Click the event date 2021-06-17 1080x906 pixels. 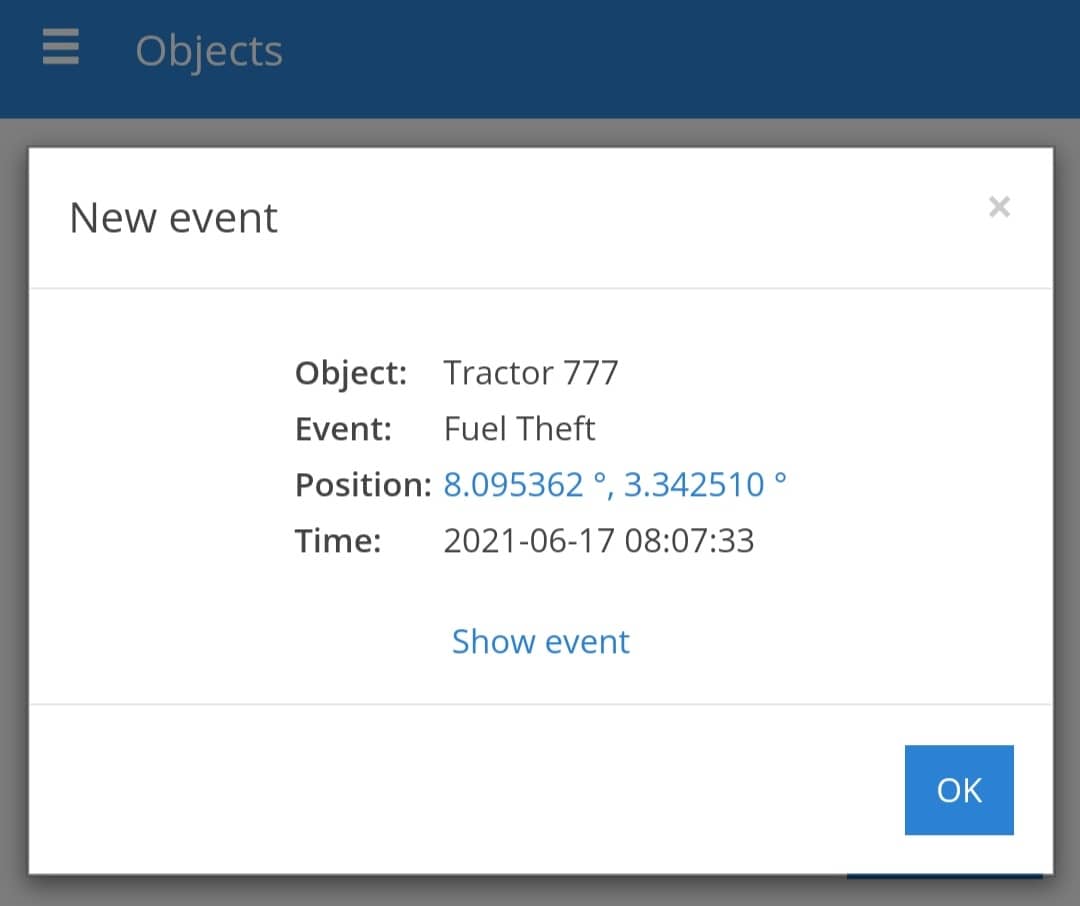click(x=529, y=541)
